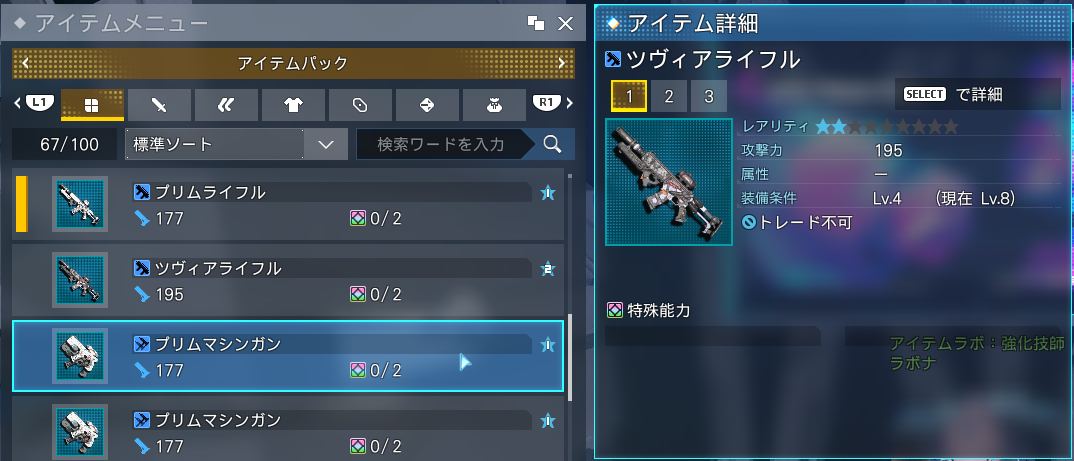
Task: Open the 標準ソート sort dropdown
Action: (236, 144)
